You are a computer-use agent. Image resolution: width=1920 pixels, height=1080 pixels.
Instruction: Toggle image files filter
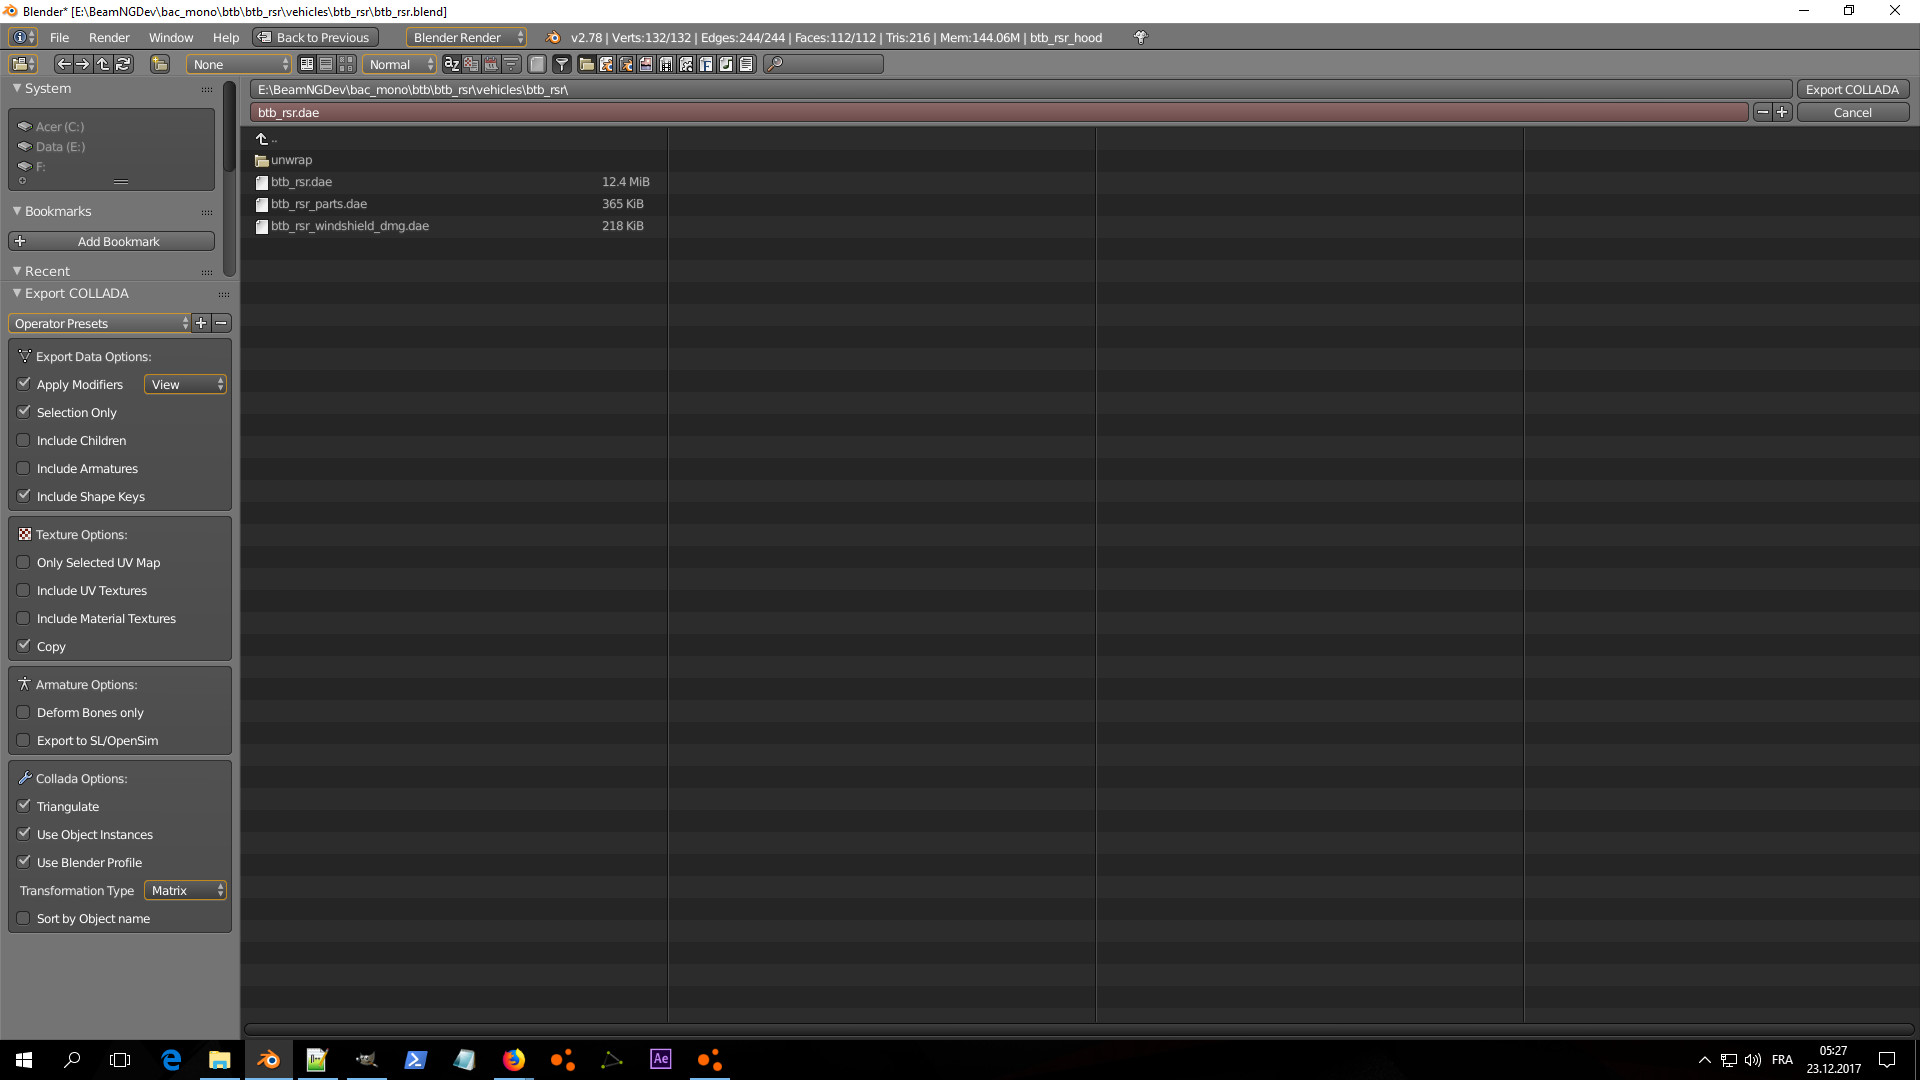[x=646, y=64]
